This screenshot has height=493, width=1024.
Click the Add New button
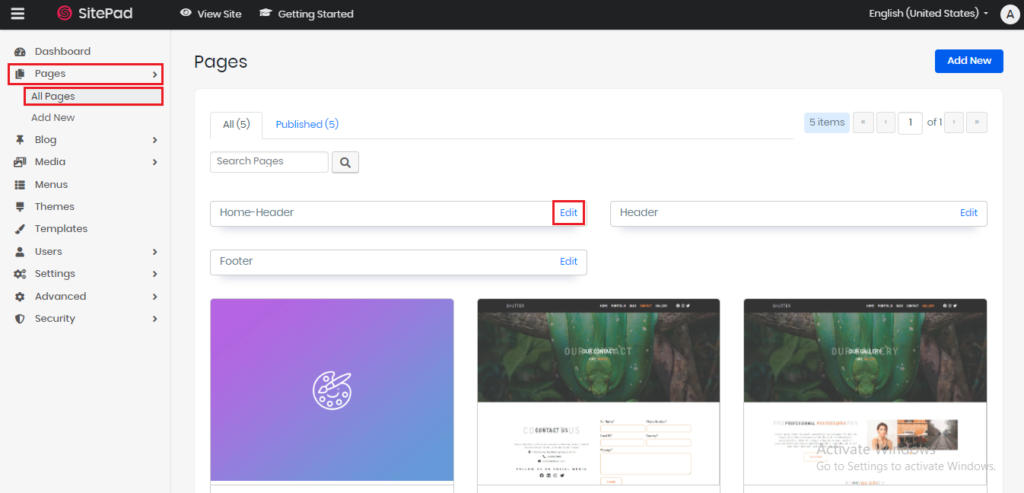pos(968,61)
